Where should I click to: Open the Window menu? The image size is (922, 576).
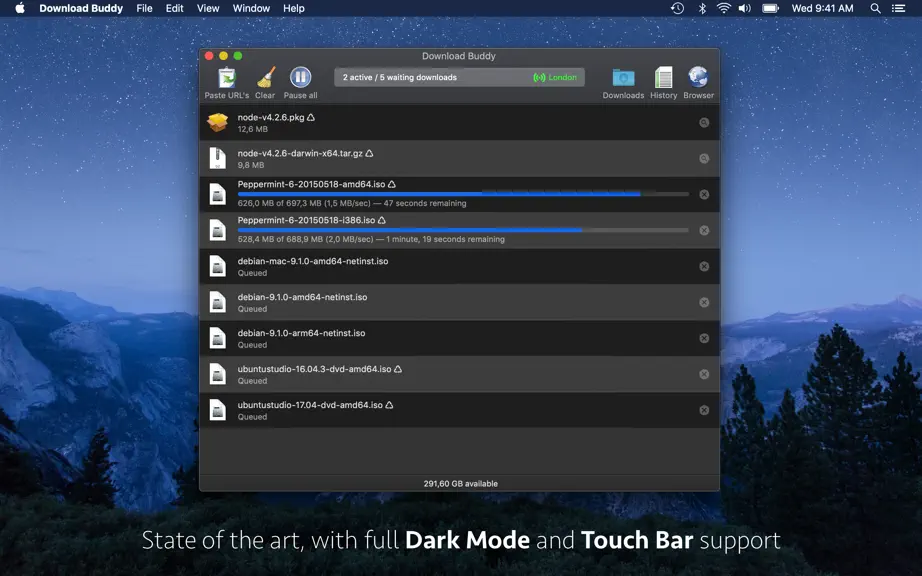(x=251, y=8)
